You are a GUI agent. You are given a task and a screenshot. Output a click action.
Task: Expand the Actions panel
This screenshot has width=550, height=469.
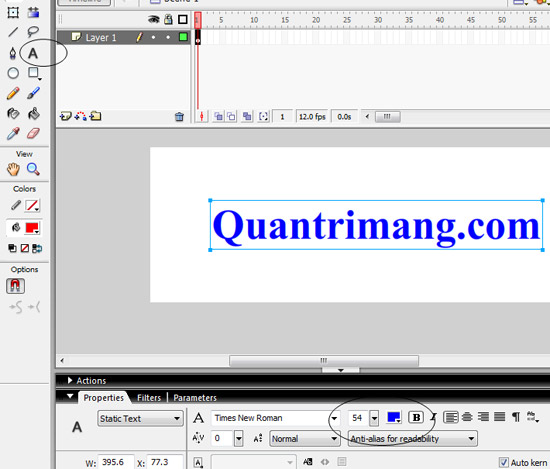(70, 380)
